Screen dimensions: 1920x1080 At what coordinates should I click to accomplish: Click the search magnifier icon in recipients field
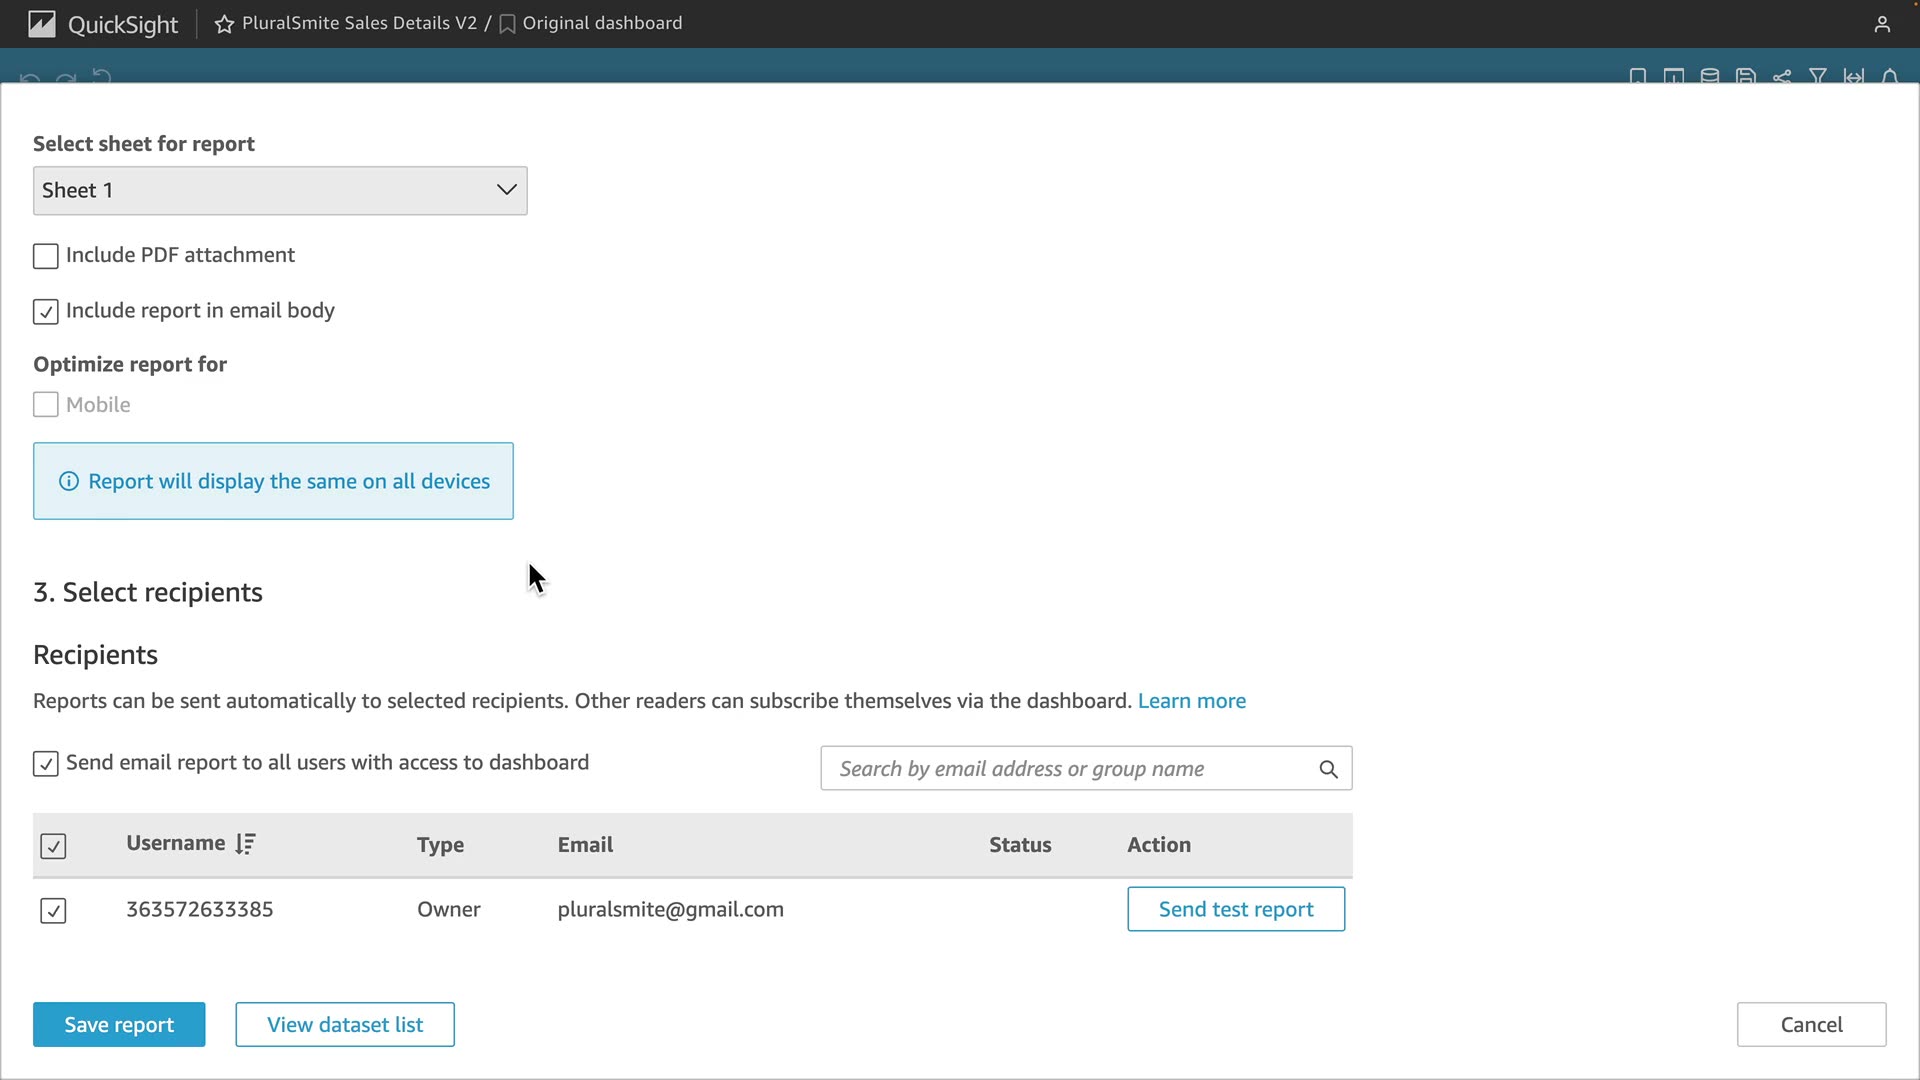[1328, 769]
